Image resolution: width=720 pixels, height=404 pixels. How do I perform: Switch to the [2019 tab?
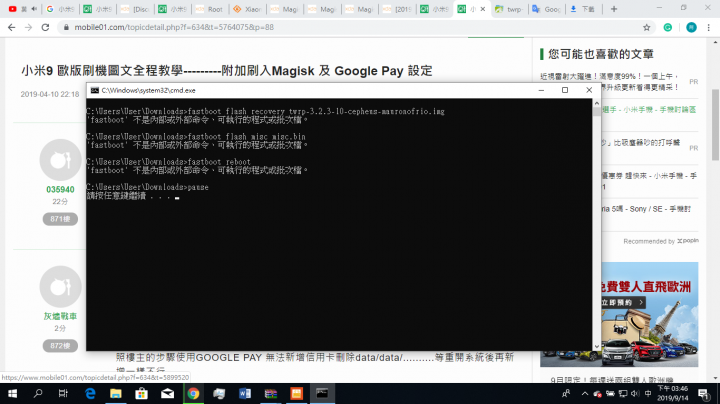(x=398, y=9)
